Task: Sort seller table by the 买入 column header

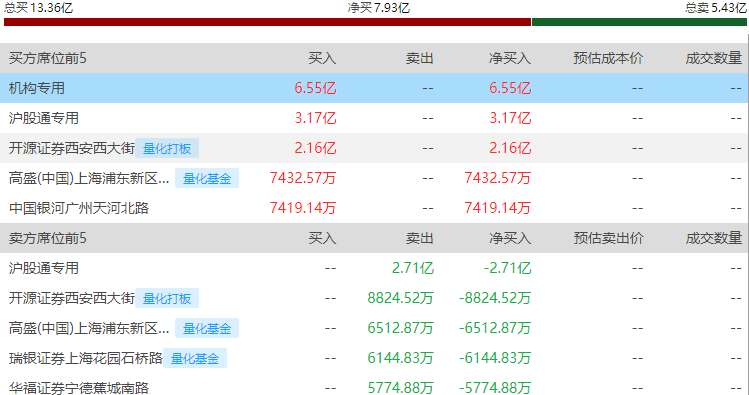Action: [322, 238]
